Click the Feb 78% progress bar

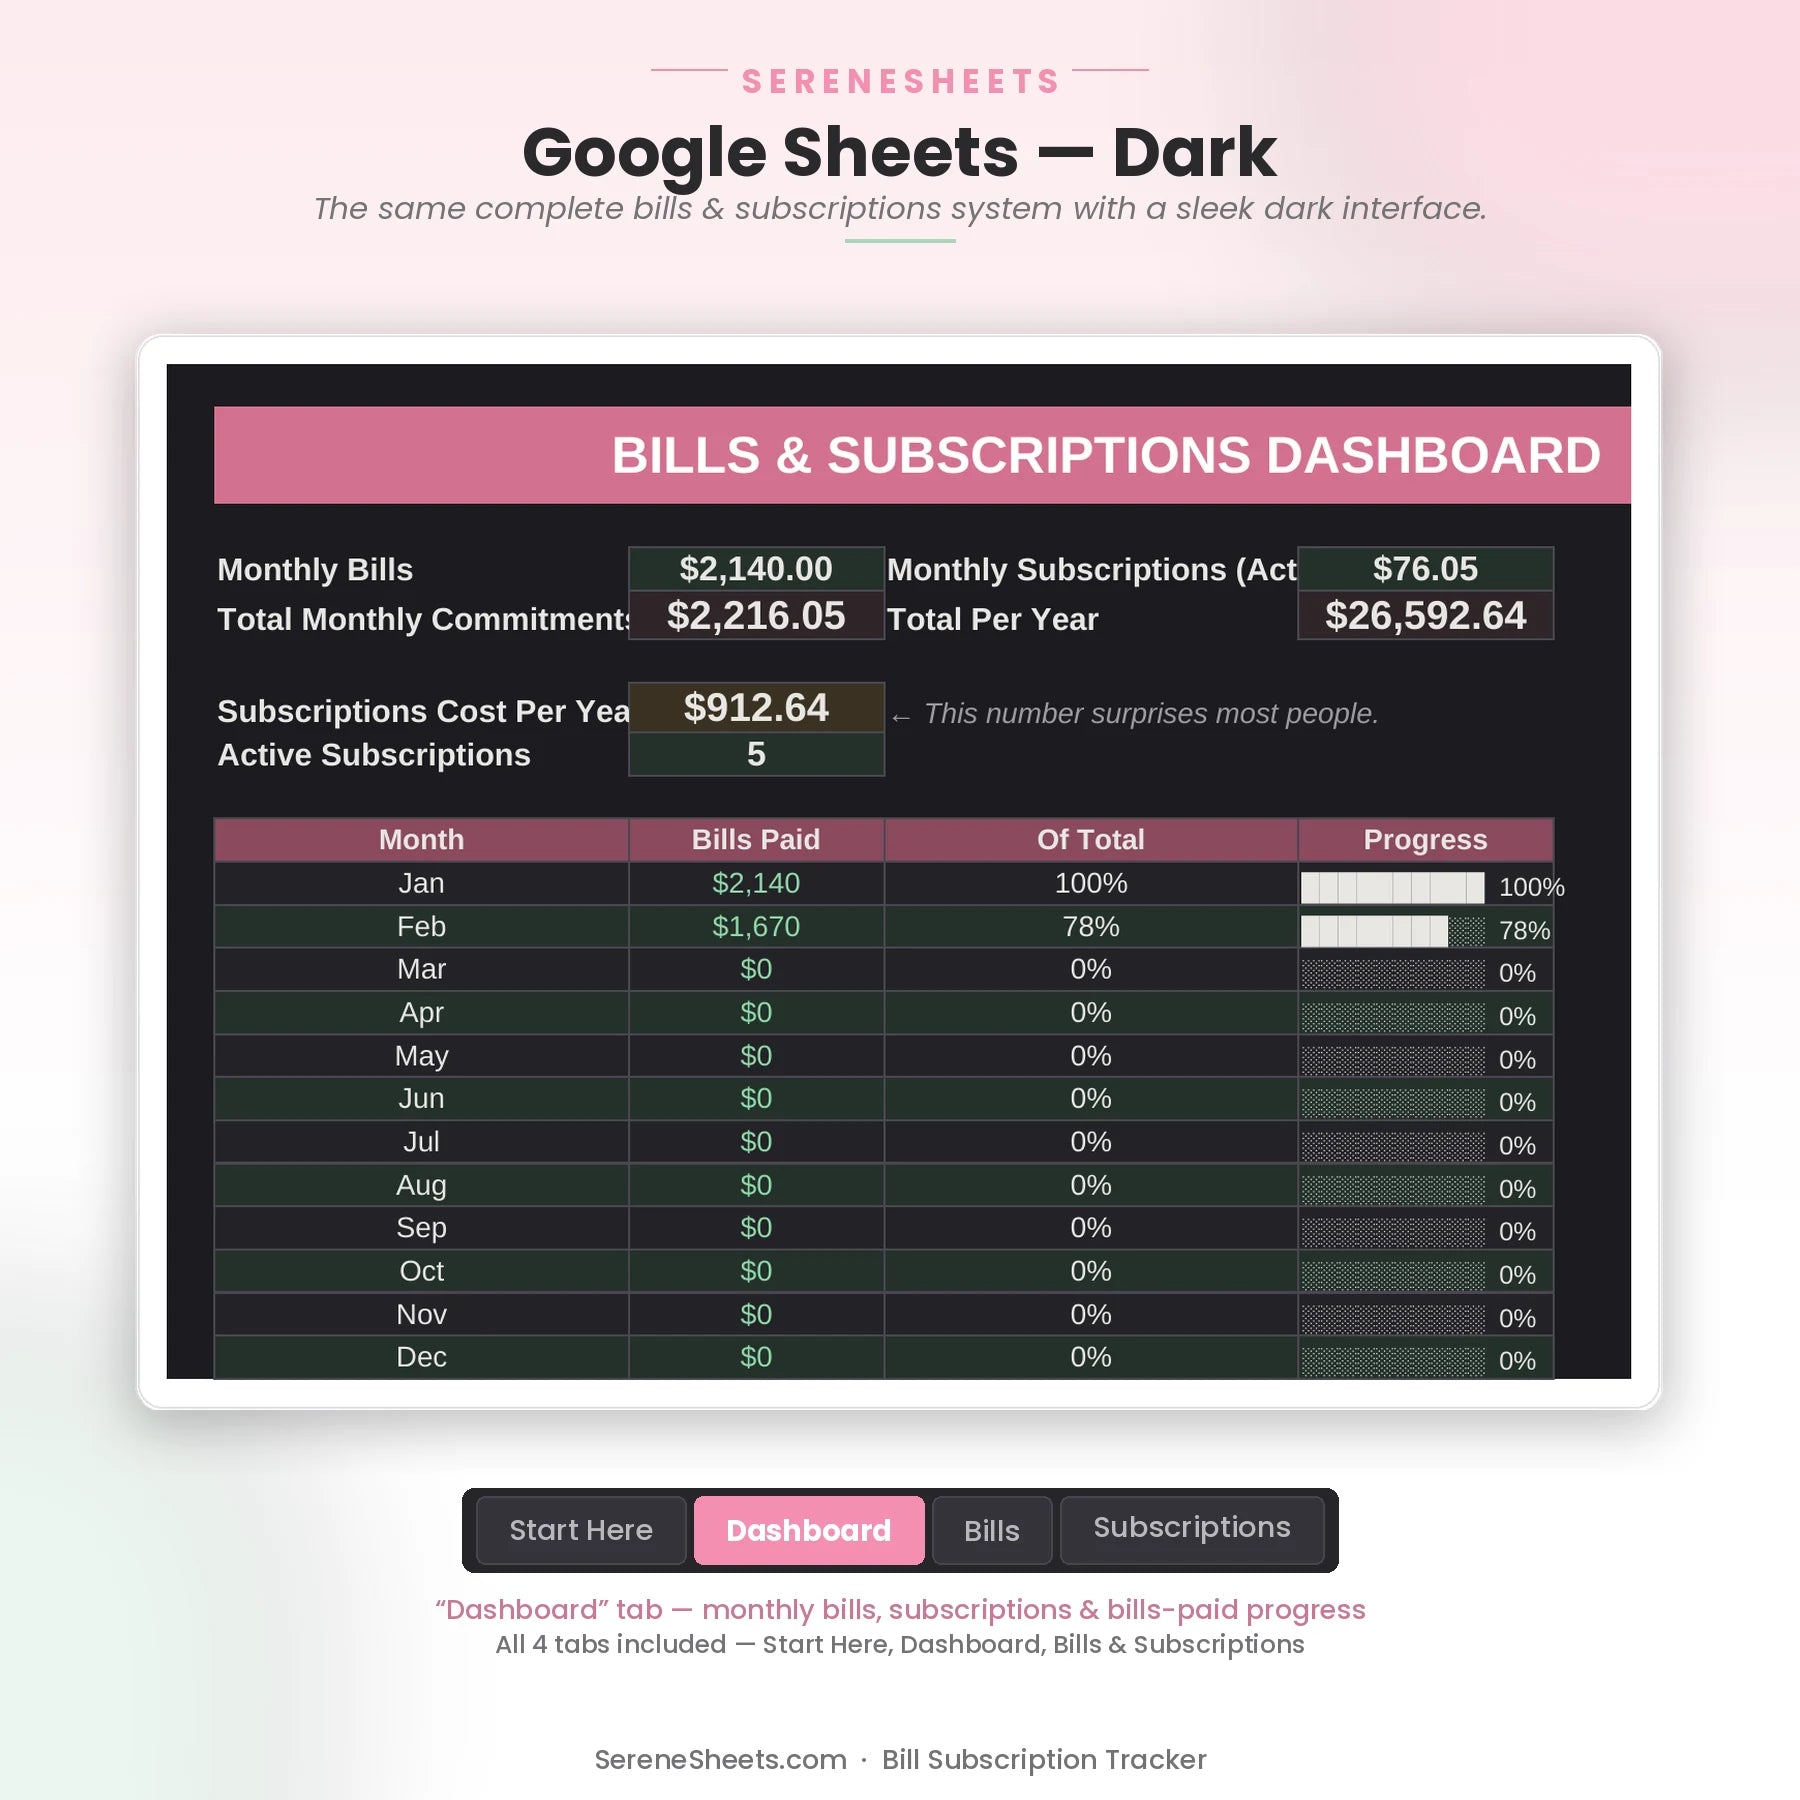click(x=1392, y=931)
